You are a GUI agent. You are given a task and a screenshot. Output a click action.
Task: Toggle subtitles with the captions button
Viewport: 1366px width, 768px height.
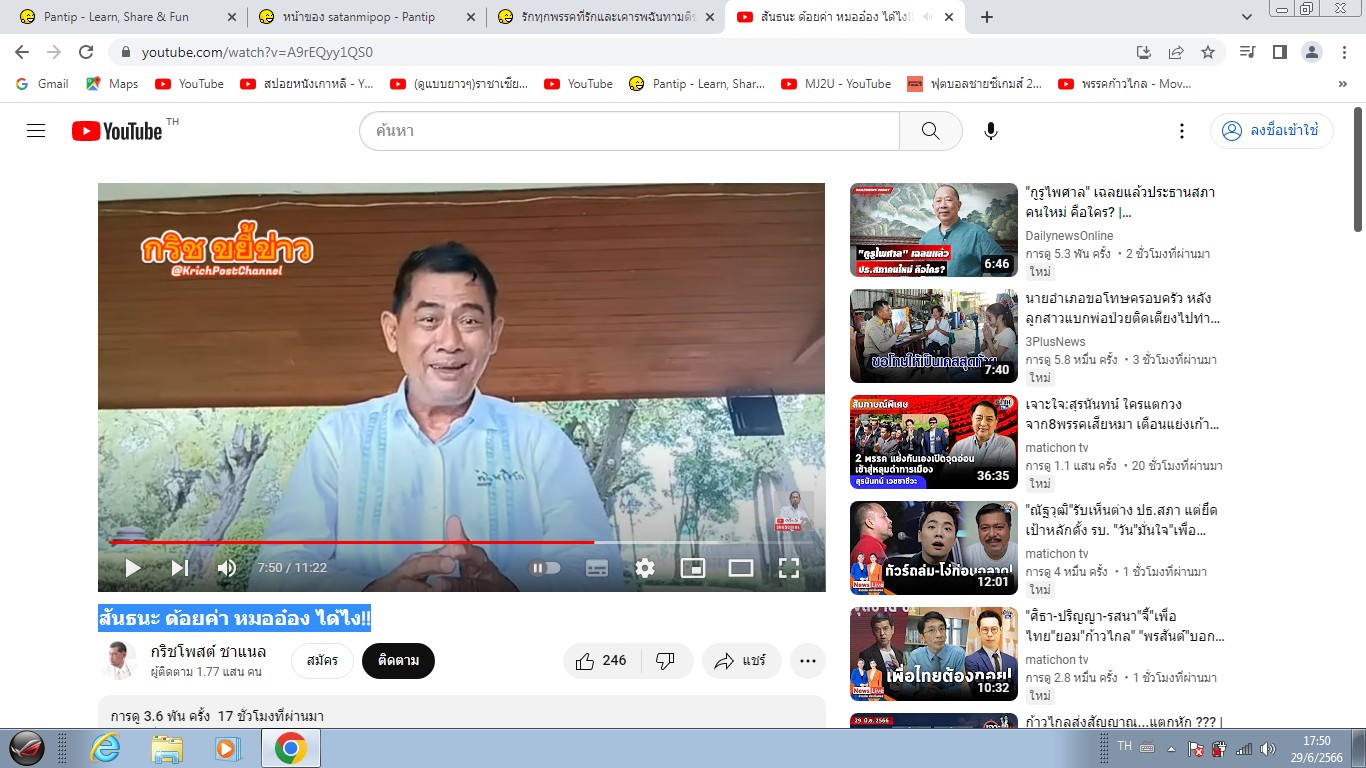click(597, 568)
